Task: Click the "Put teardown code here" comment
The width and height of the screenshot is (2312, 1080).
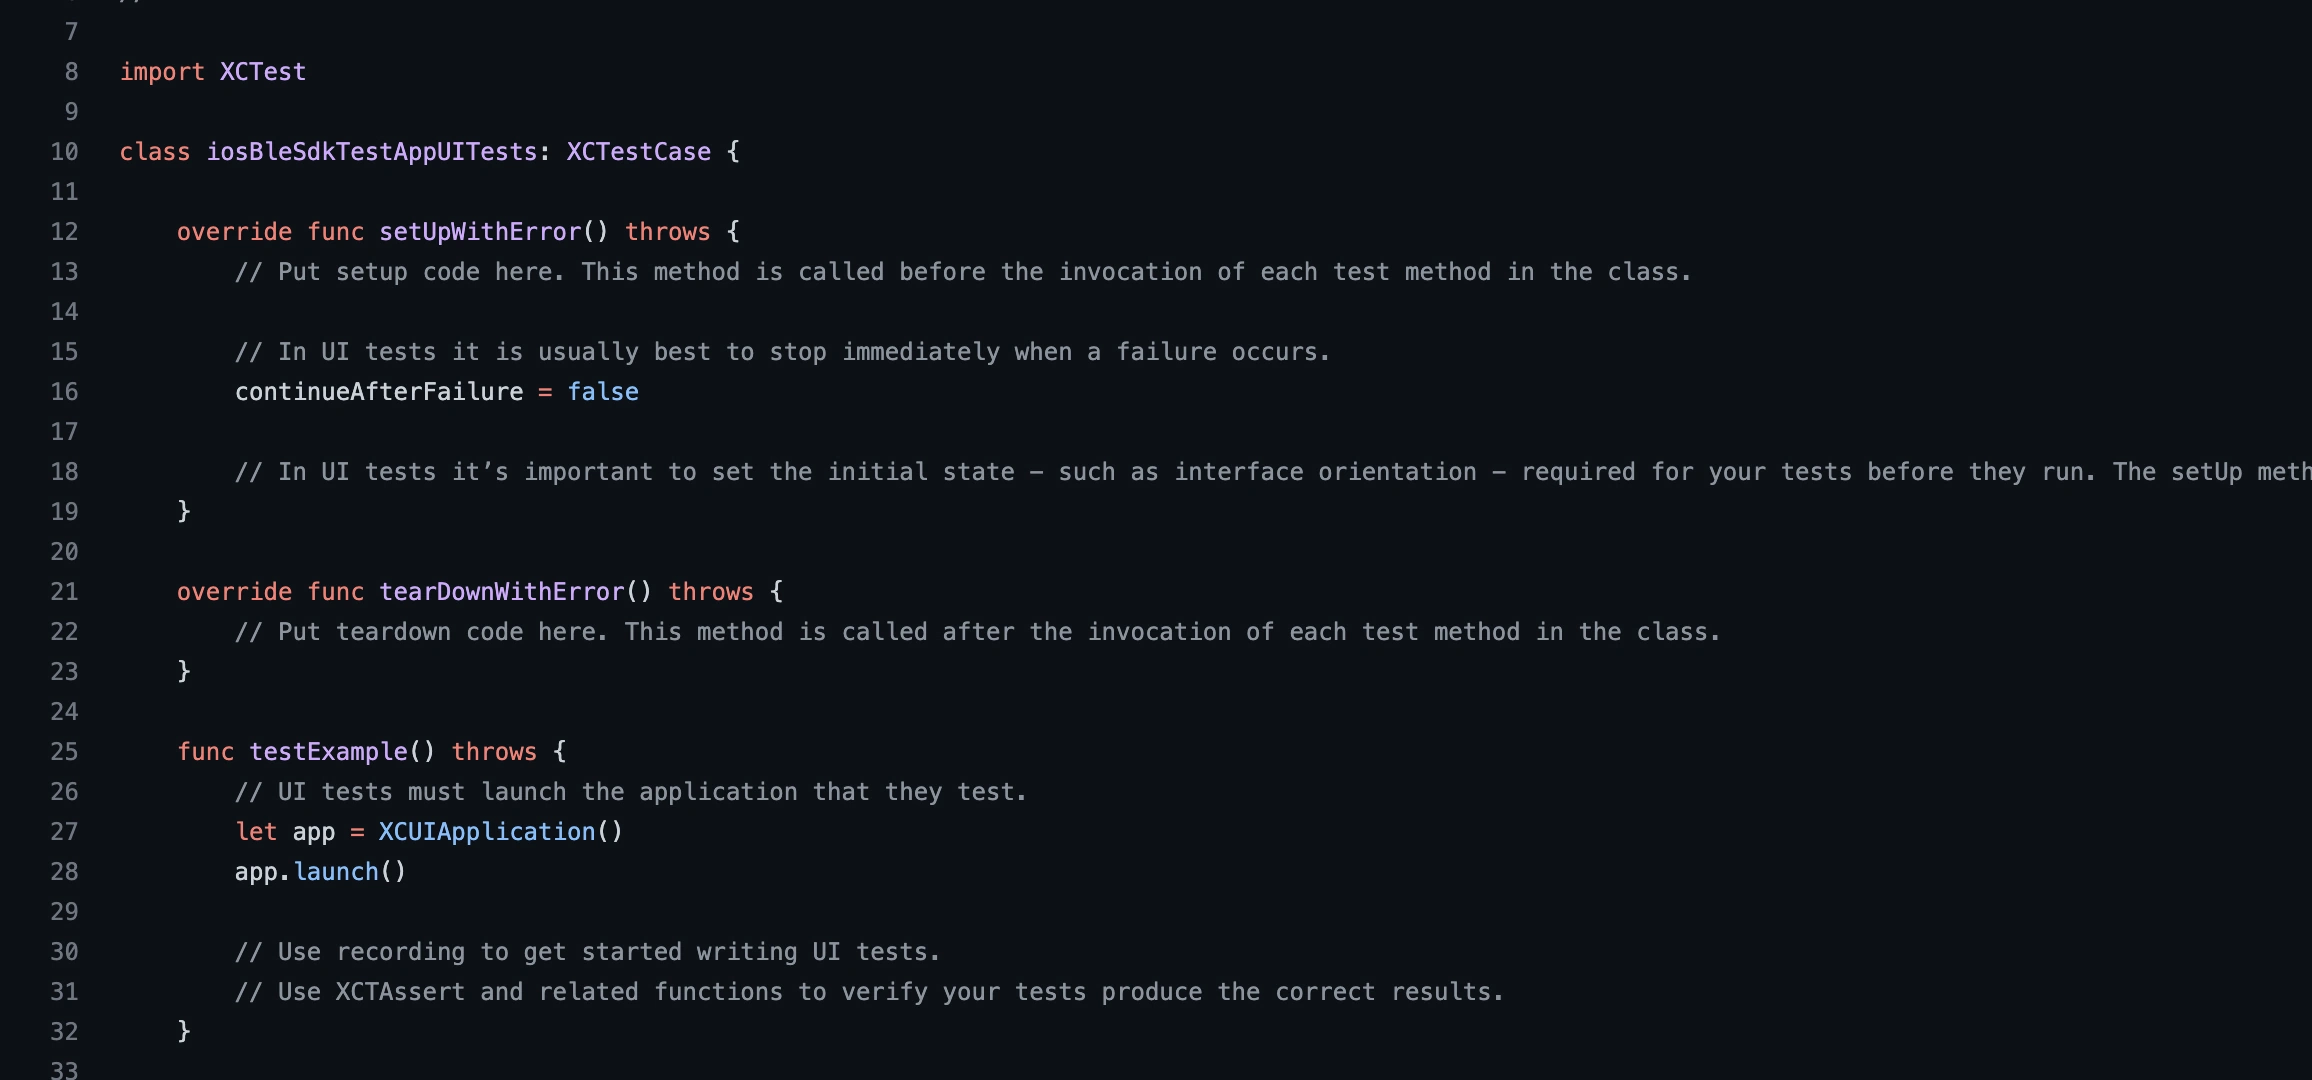Action: pyautogui.click(x=977, y=632)
